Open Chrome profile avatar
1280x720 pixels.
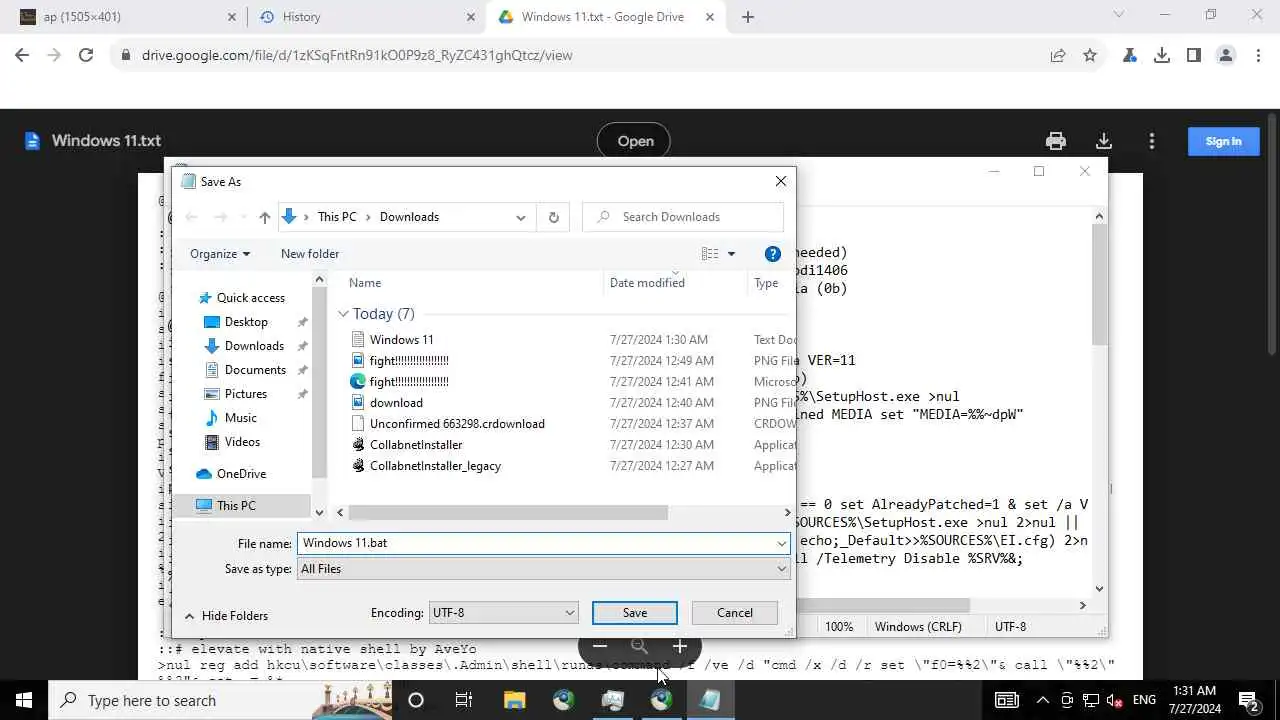pyautogui.click(x=1226, y=55)
